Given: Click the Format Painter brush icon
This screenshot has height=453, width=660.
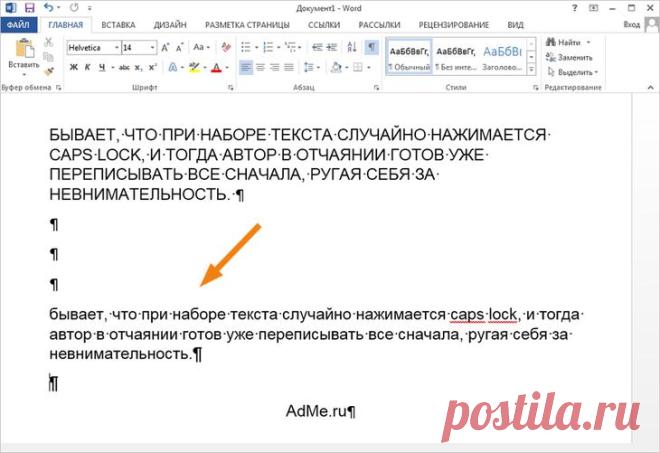Looking at the screenshot, I should (49, 71).
